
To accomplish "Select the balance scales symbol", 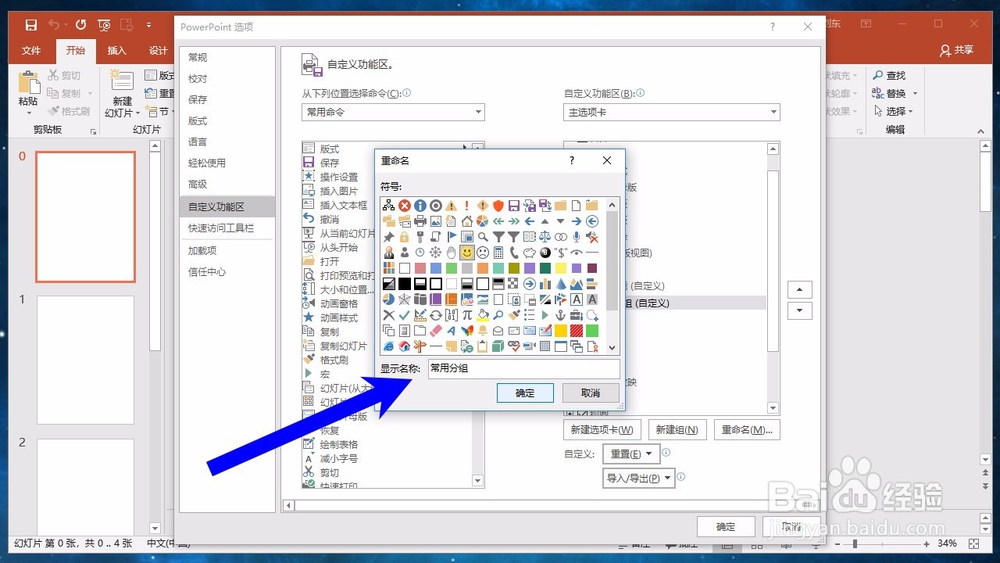I will pyautogui.click(x=545, y=237).
